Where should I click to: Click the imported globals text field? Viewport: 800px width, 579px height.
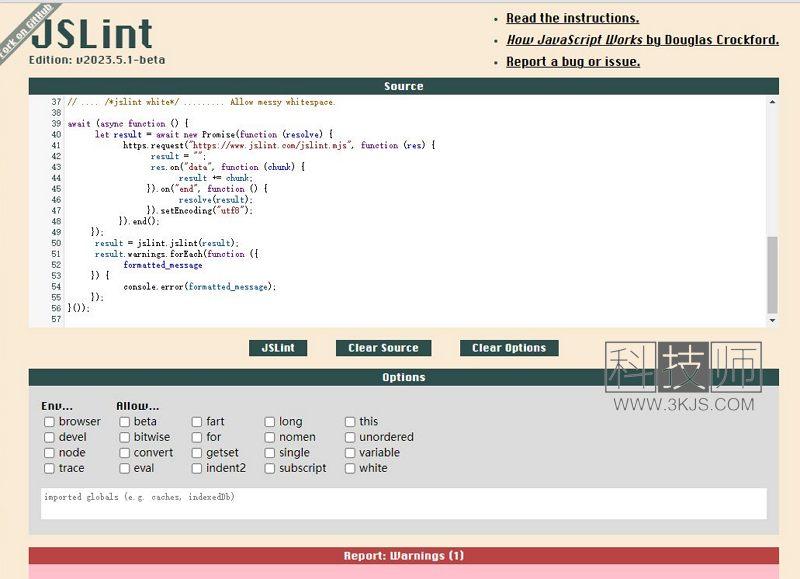404,504
